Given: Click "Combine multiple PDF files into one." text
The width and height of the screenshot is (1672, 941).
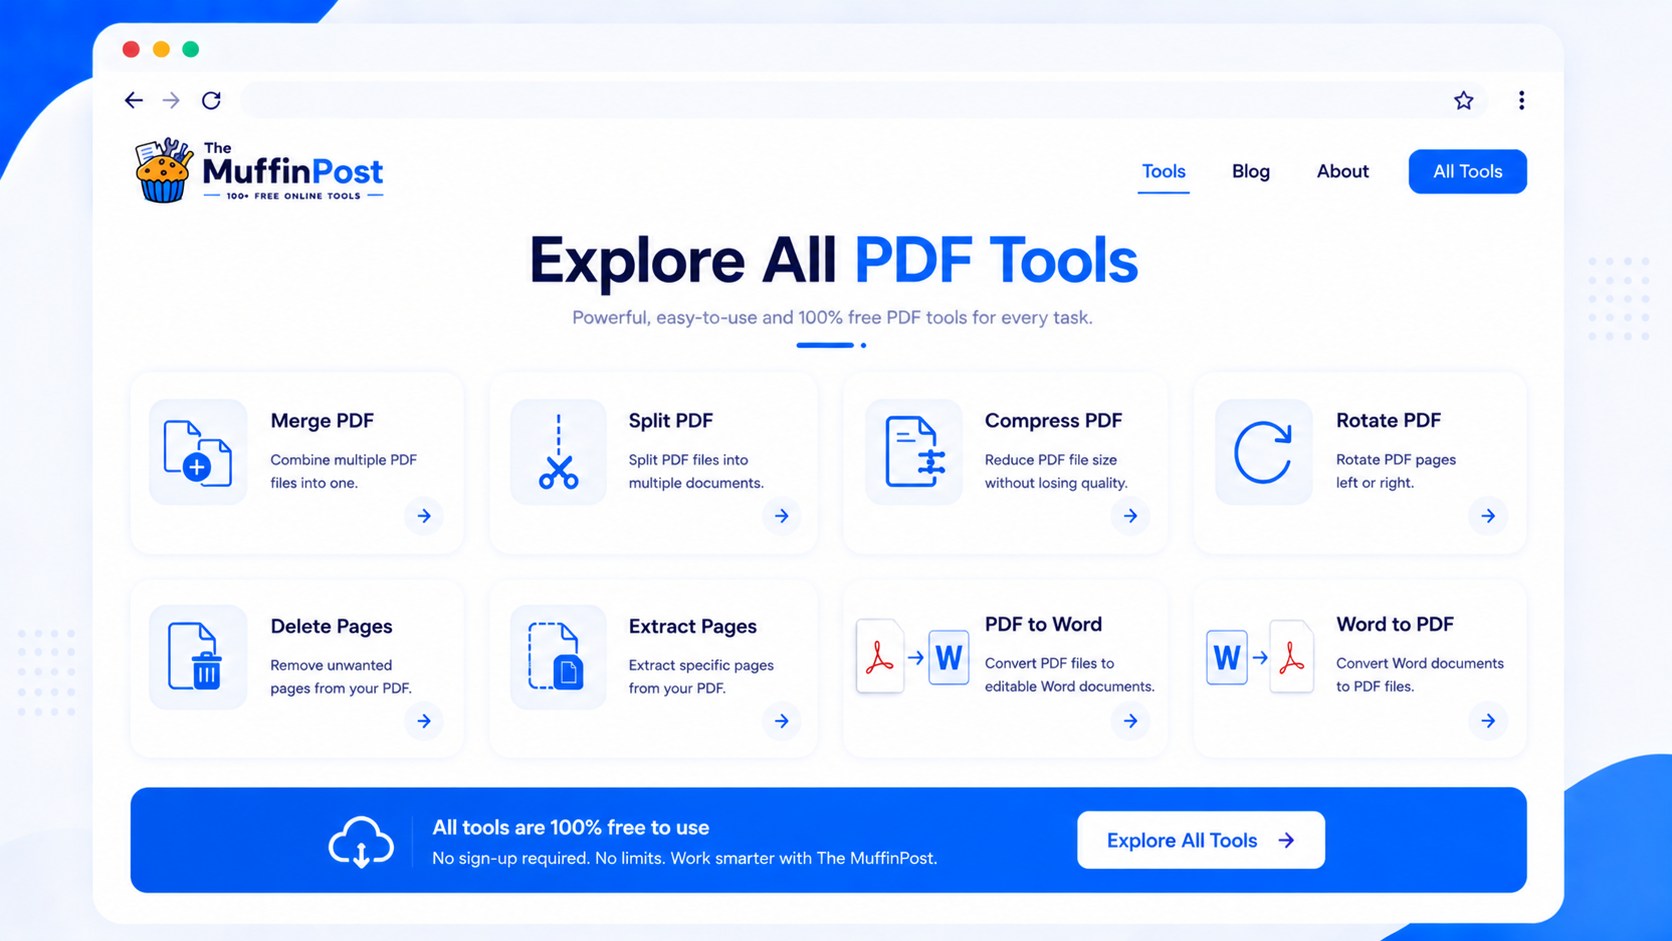Looking at the screenshot, I should tap(343, 471).
